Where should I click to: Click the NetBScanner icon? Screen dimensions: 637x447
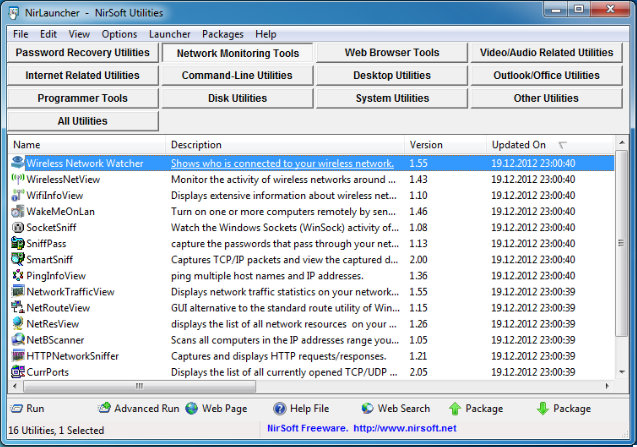tap(17, 340)
